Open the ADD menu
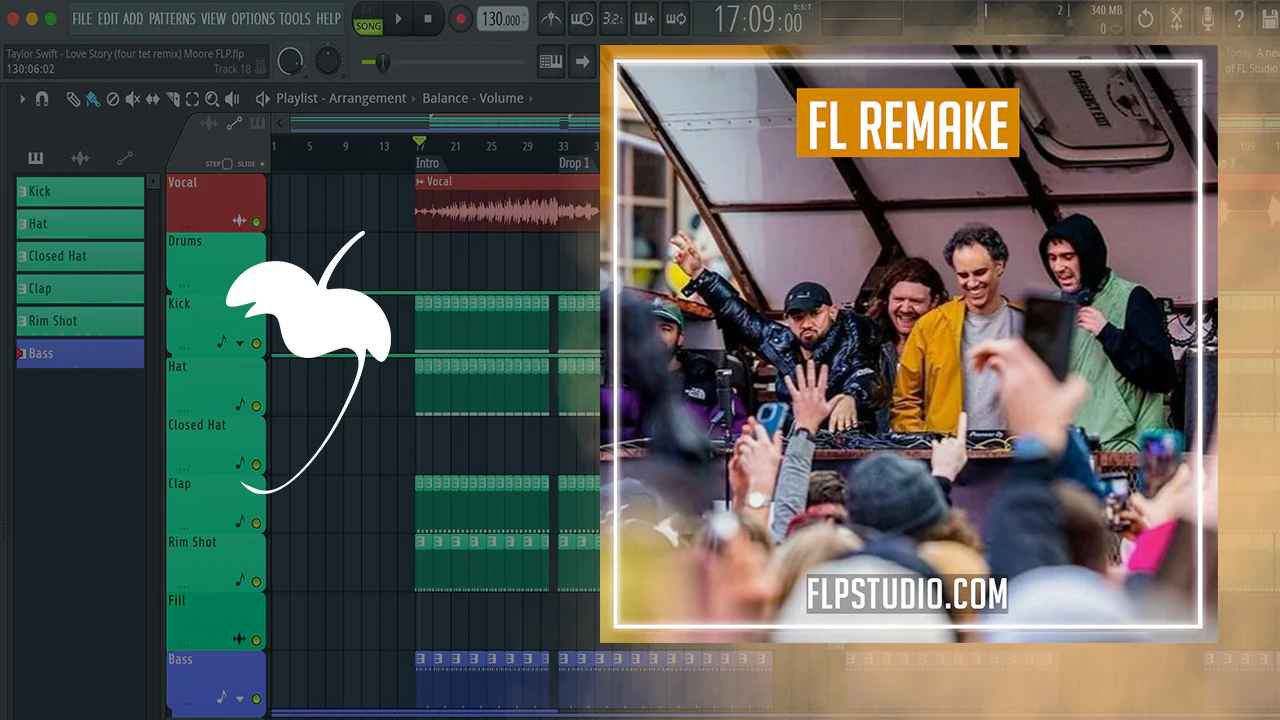 pyautogui.click(x=133, y=19)
